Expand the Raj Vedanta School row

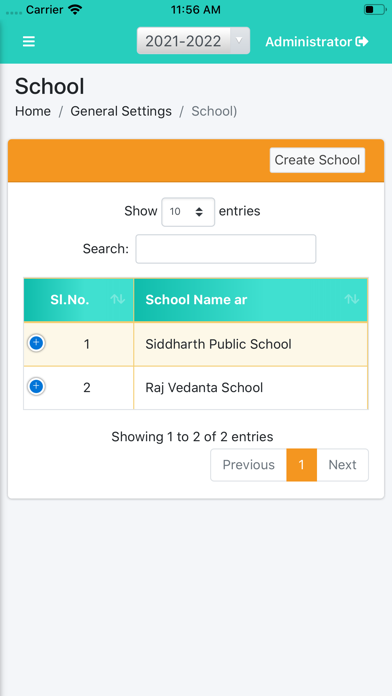pyautogui.click(x=36, y=386)
